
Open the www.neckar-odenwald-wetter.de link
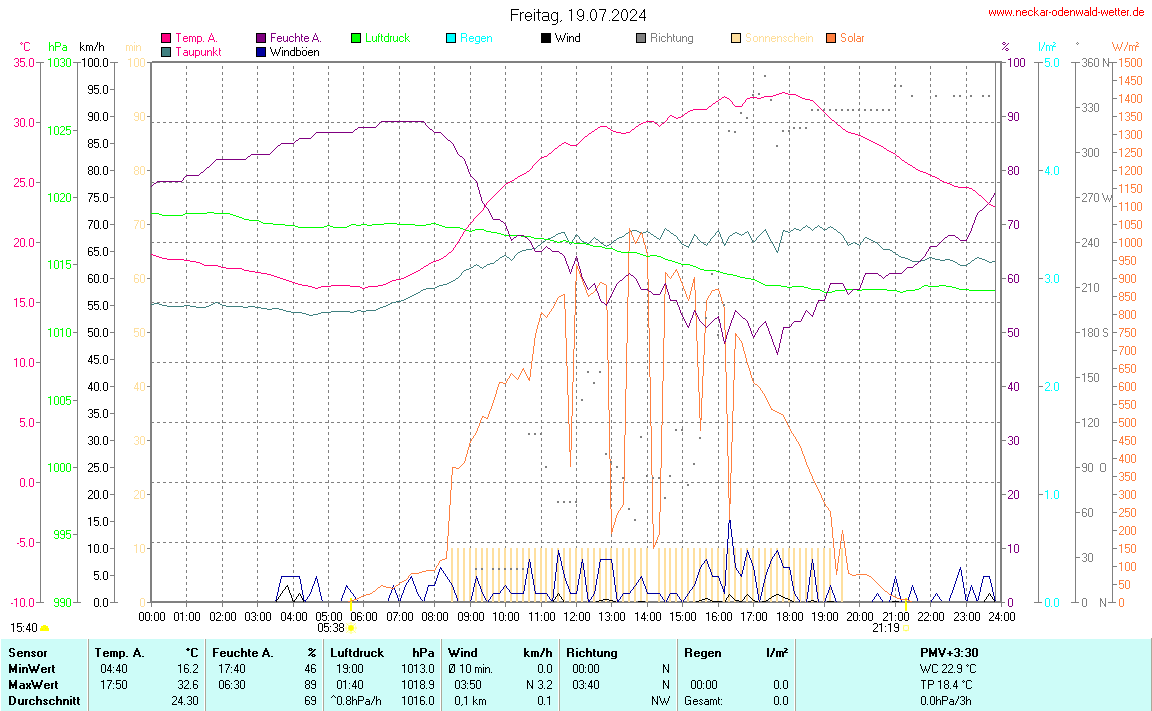pyautogui.click(x=1065, y=12)
